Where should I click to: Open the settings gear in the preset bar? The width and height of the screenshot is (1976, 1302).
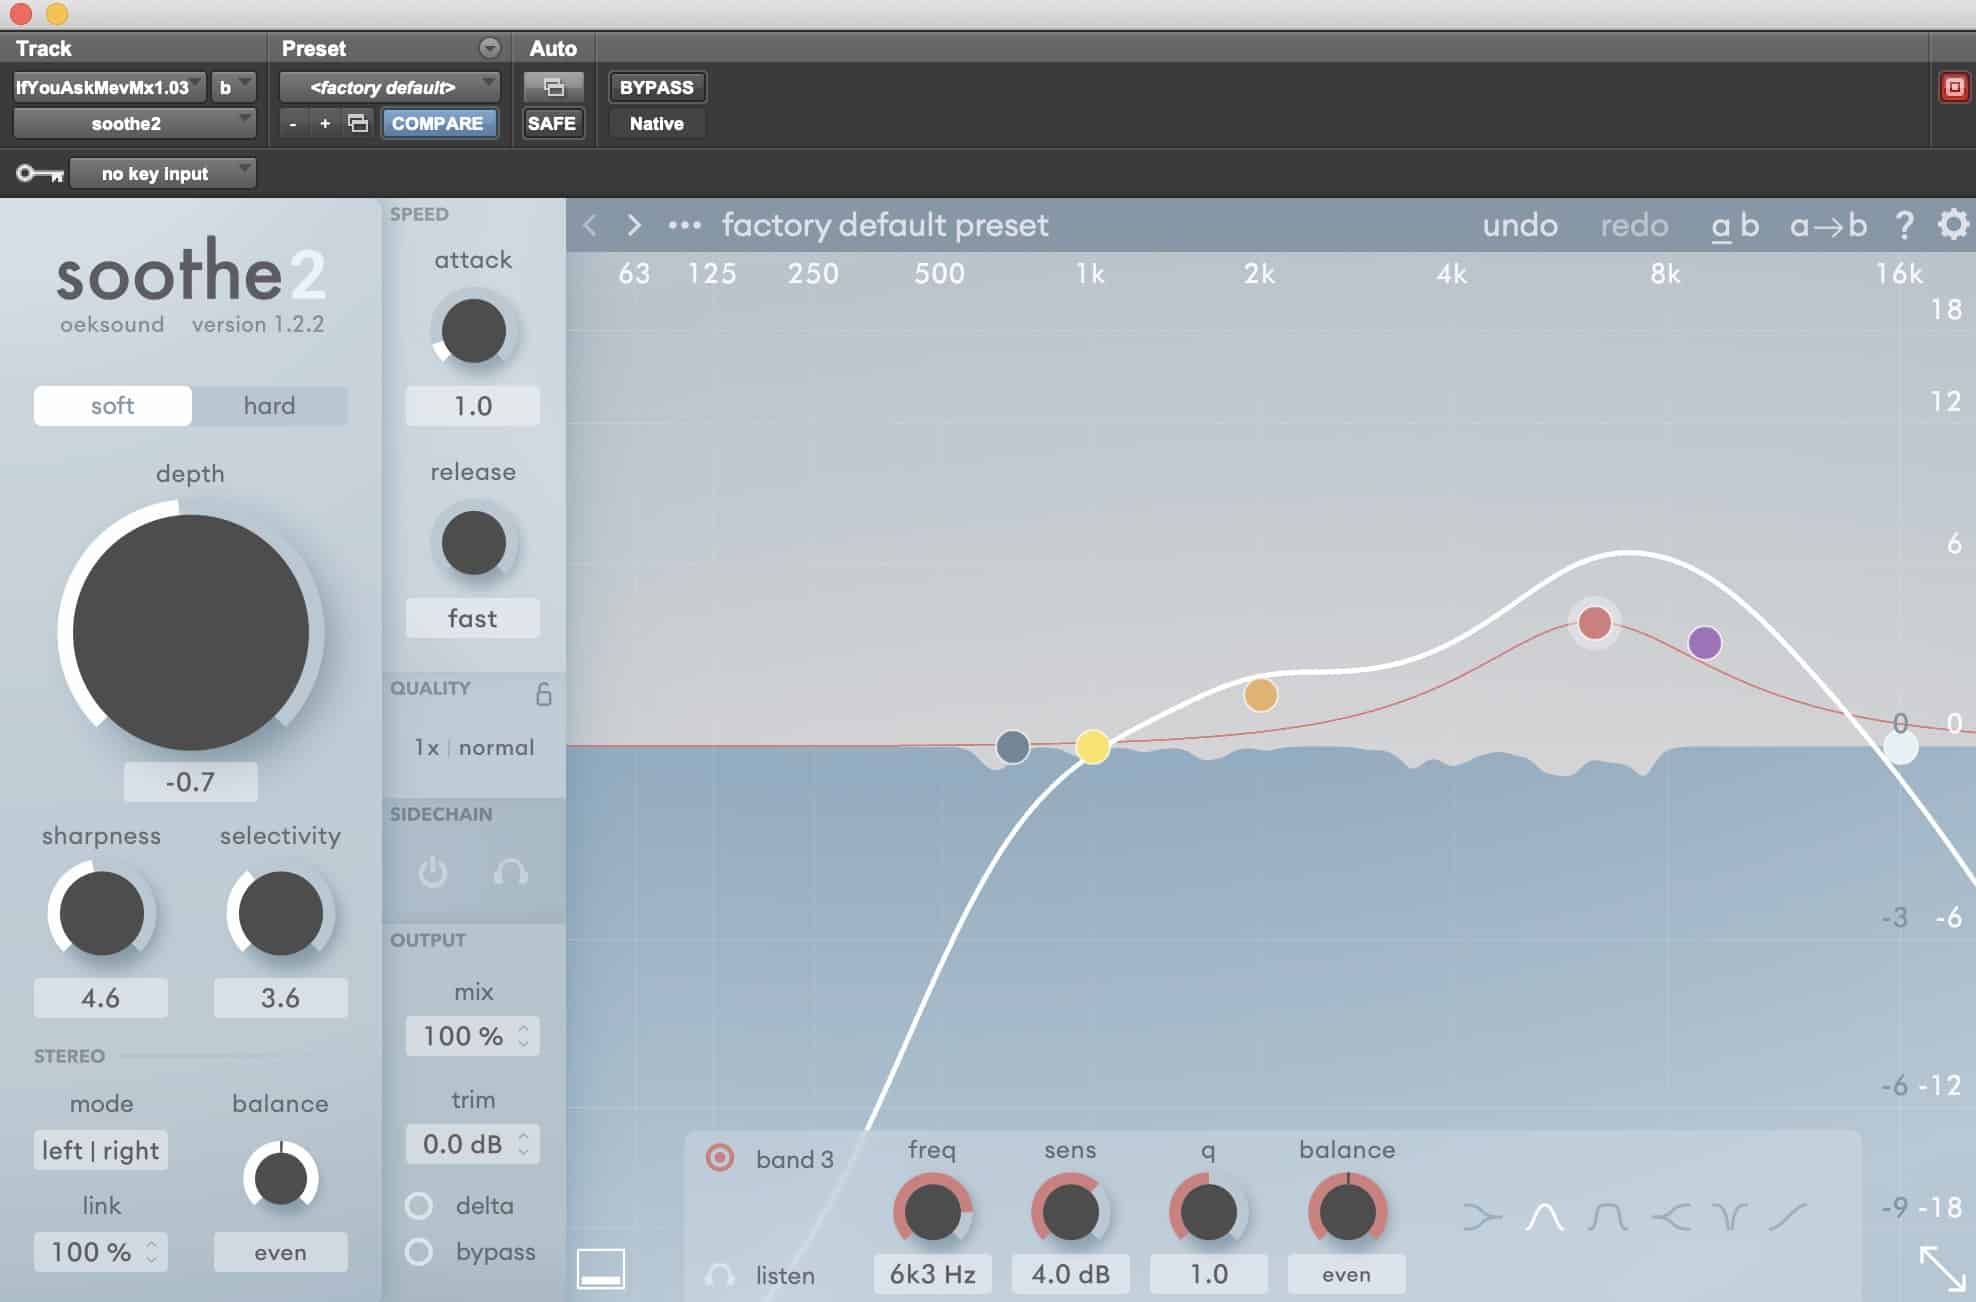1952,225
